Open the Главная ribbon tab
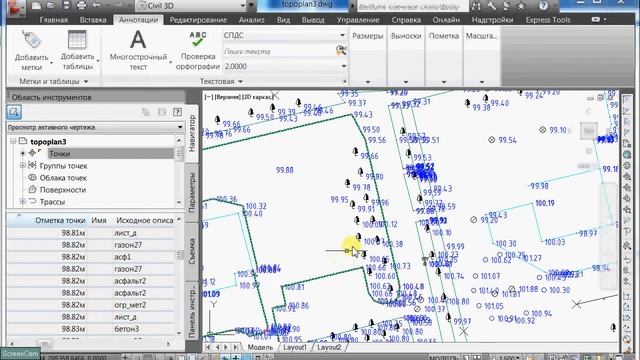Viewport: 640px width, 360px height. tap(53, 20)
